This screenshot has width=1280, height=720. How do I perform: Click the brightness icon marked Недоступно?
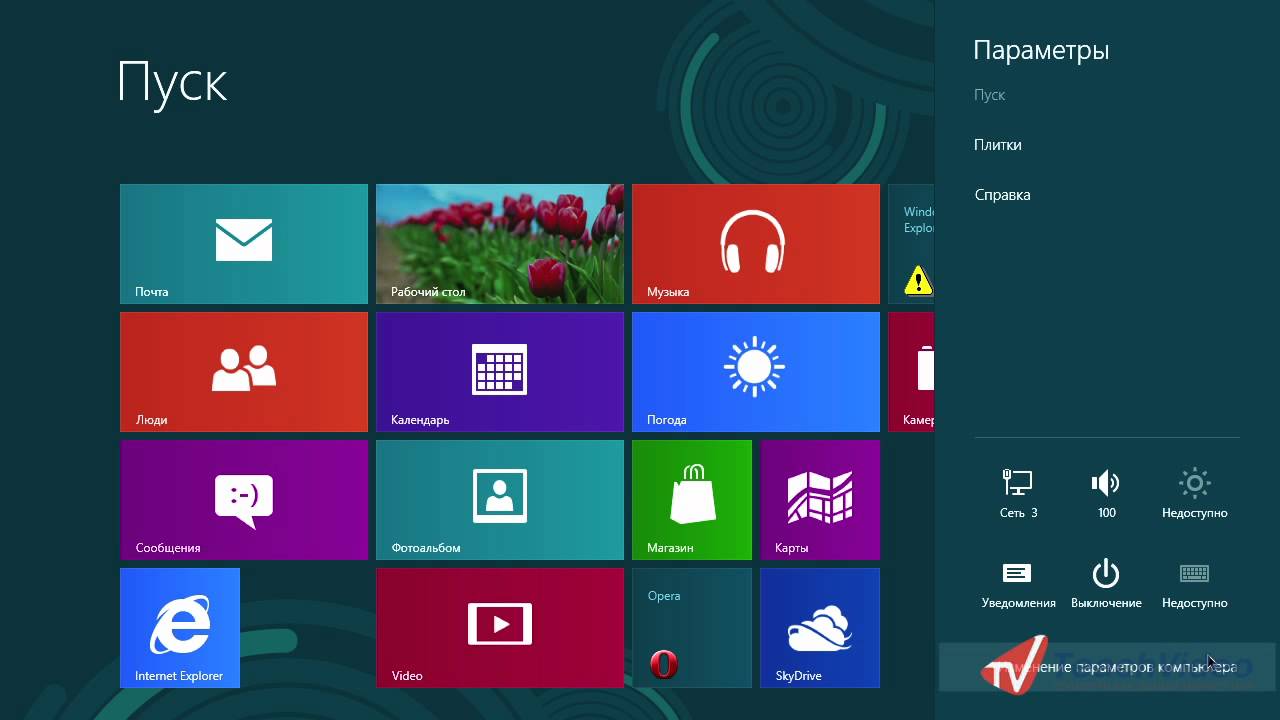(1194, 493)
